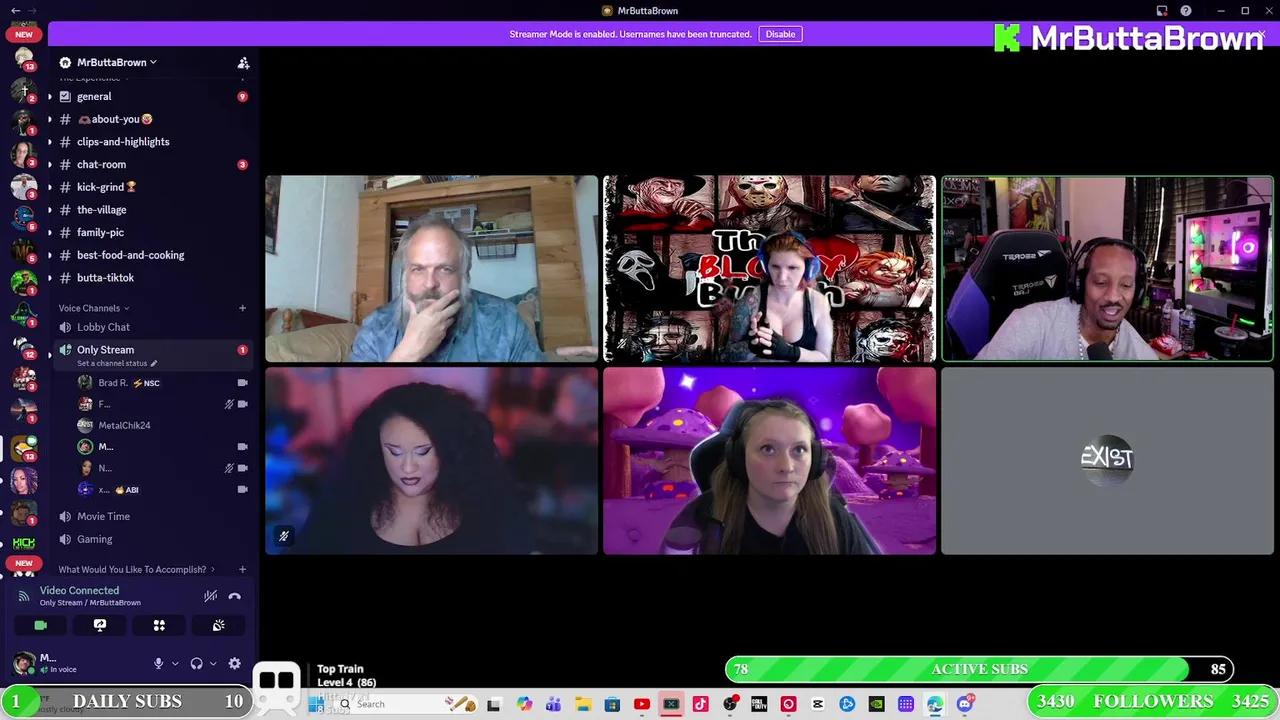Image resolution: width=1280 pixels, height=720 pixels.
Task: Click the Video Connected status text
Action: [79, 591]
